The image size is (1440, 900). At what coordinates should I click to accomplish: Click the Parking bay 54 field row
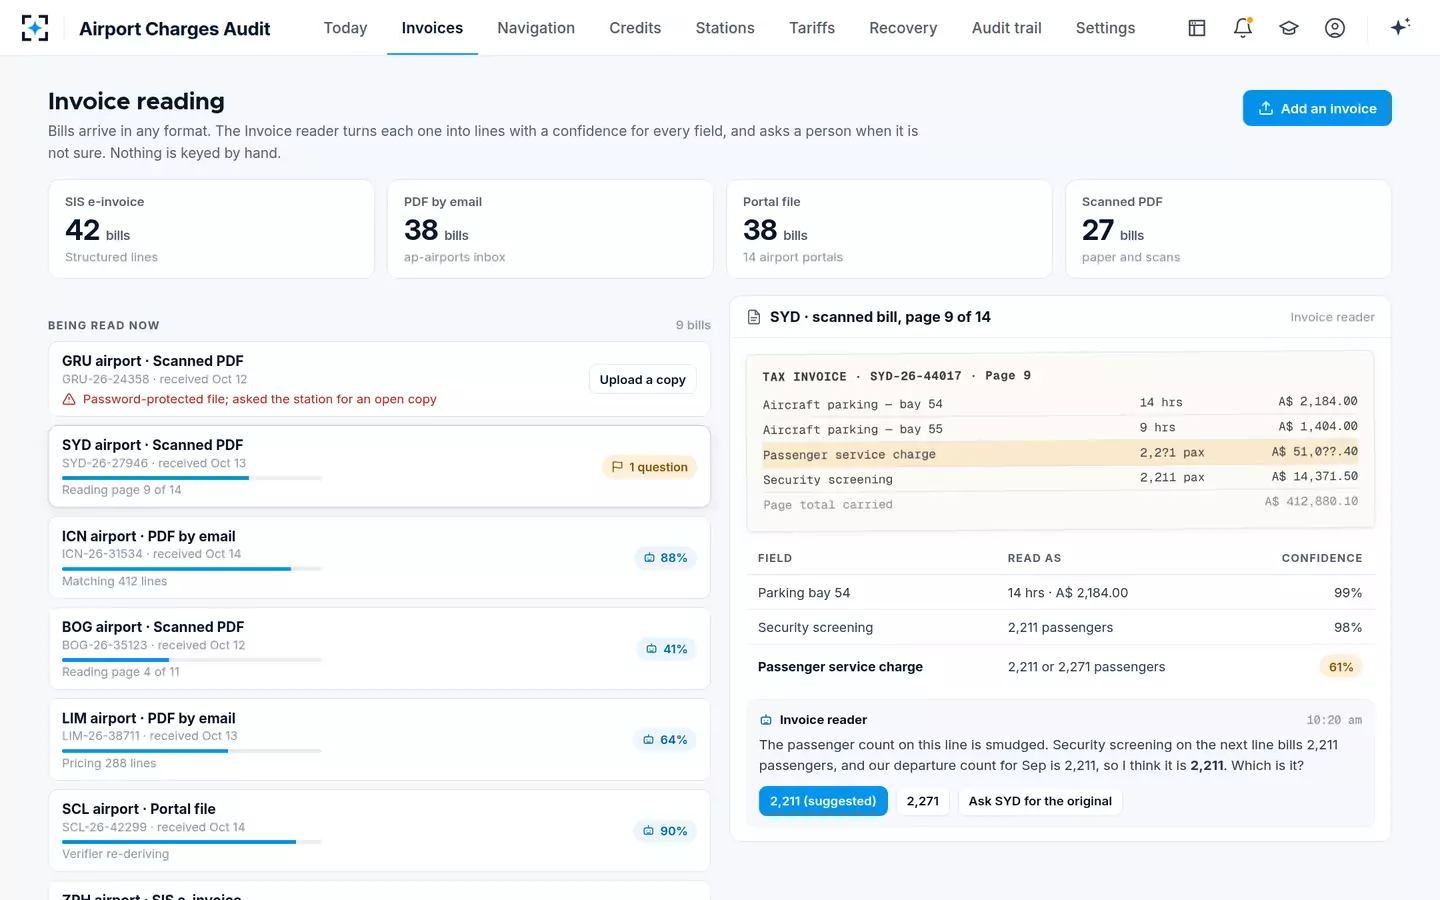(x=1060, y=593)
